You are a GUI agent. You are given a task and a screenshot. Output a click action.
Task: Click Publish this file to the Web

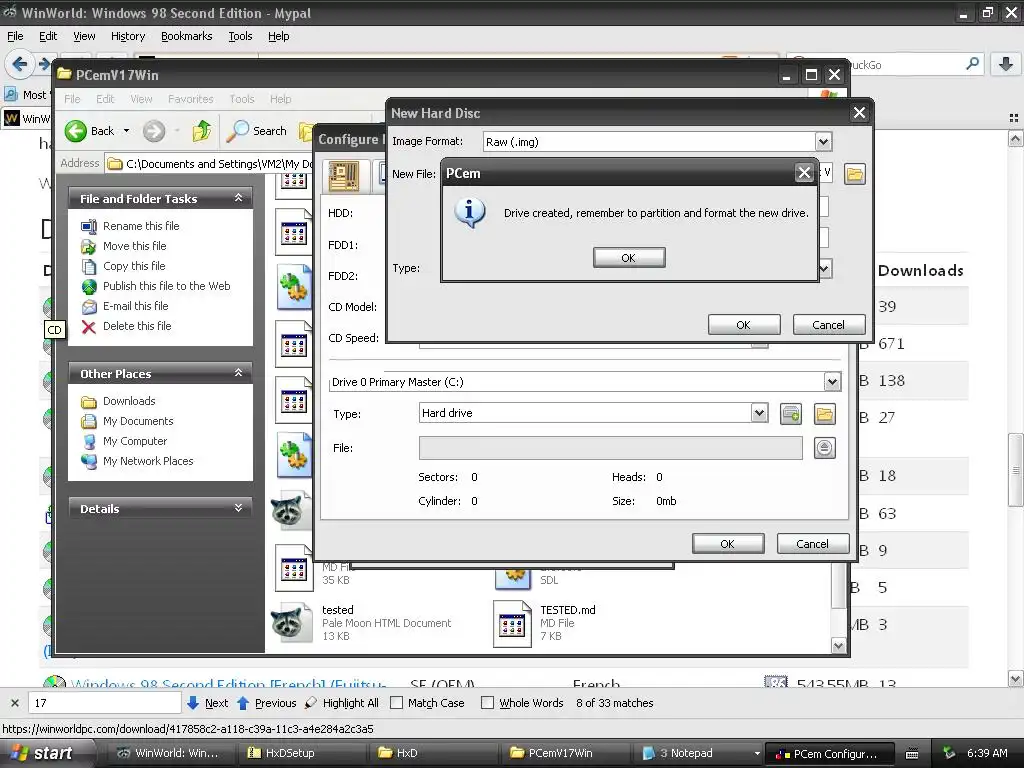pyautogui.click(x=167, y=286)
